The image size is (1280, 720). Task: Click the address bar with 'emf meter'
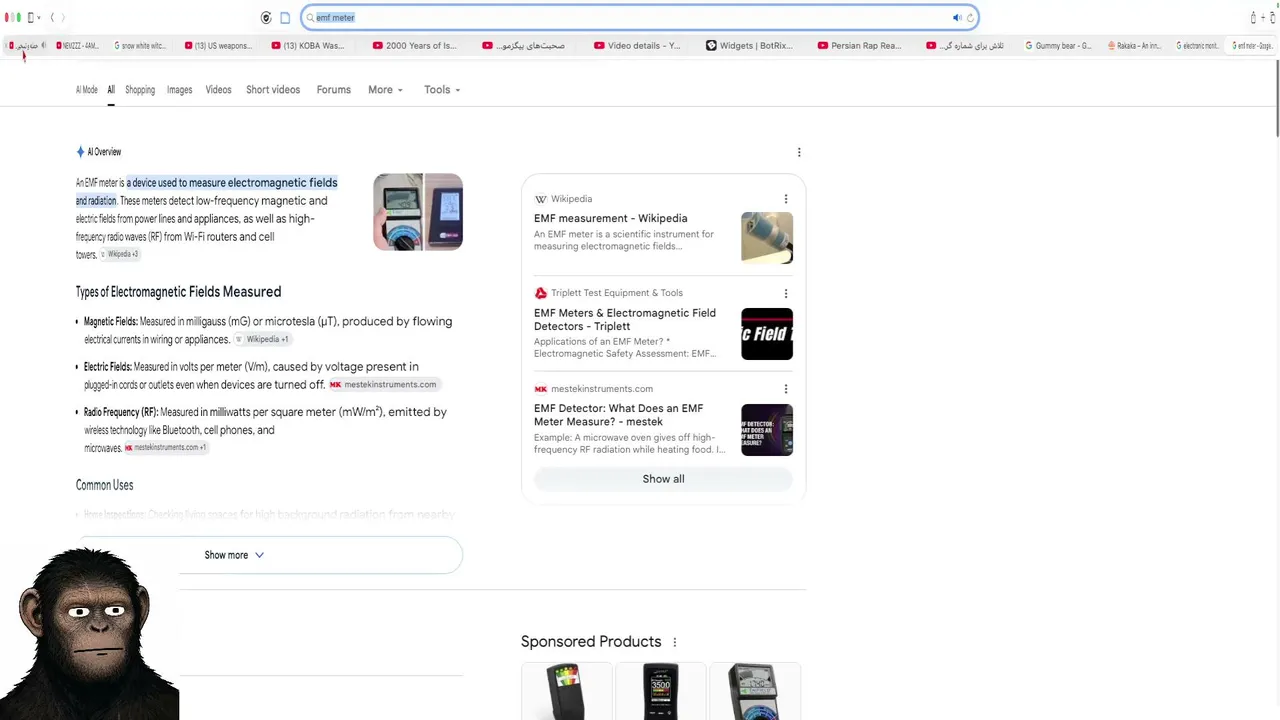click(640, 17)
